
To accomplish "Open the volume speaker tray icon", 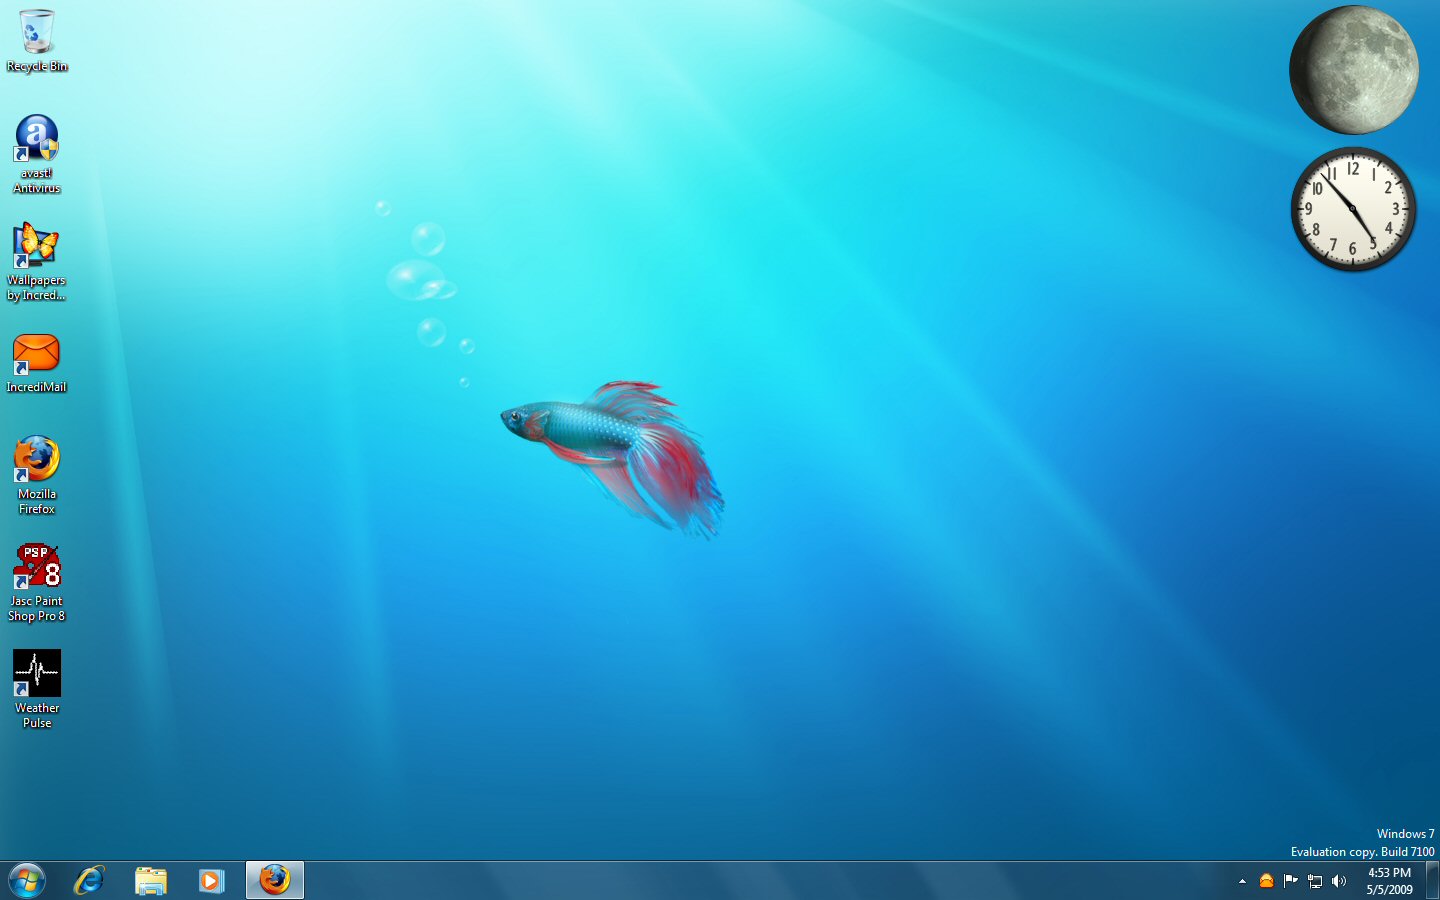I will tap(1339, 881).
